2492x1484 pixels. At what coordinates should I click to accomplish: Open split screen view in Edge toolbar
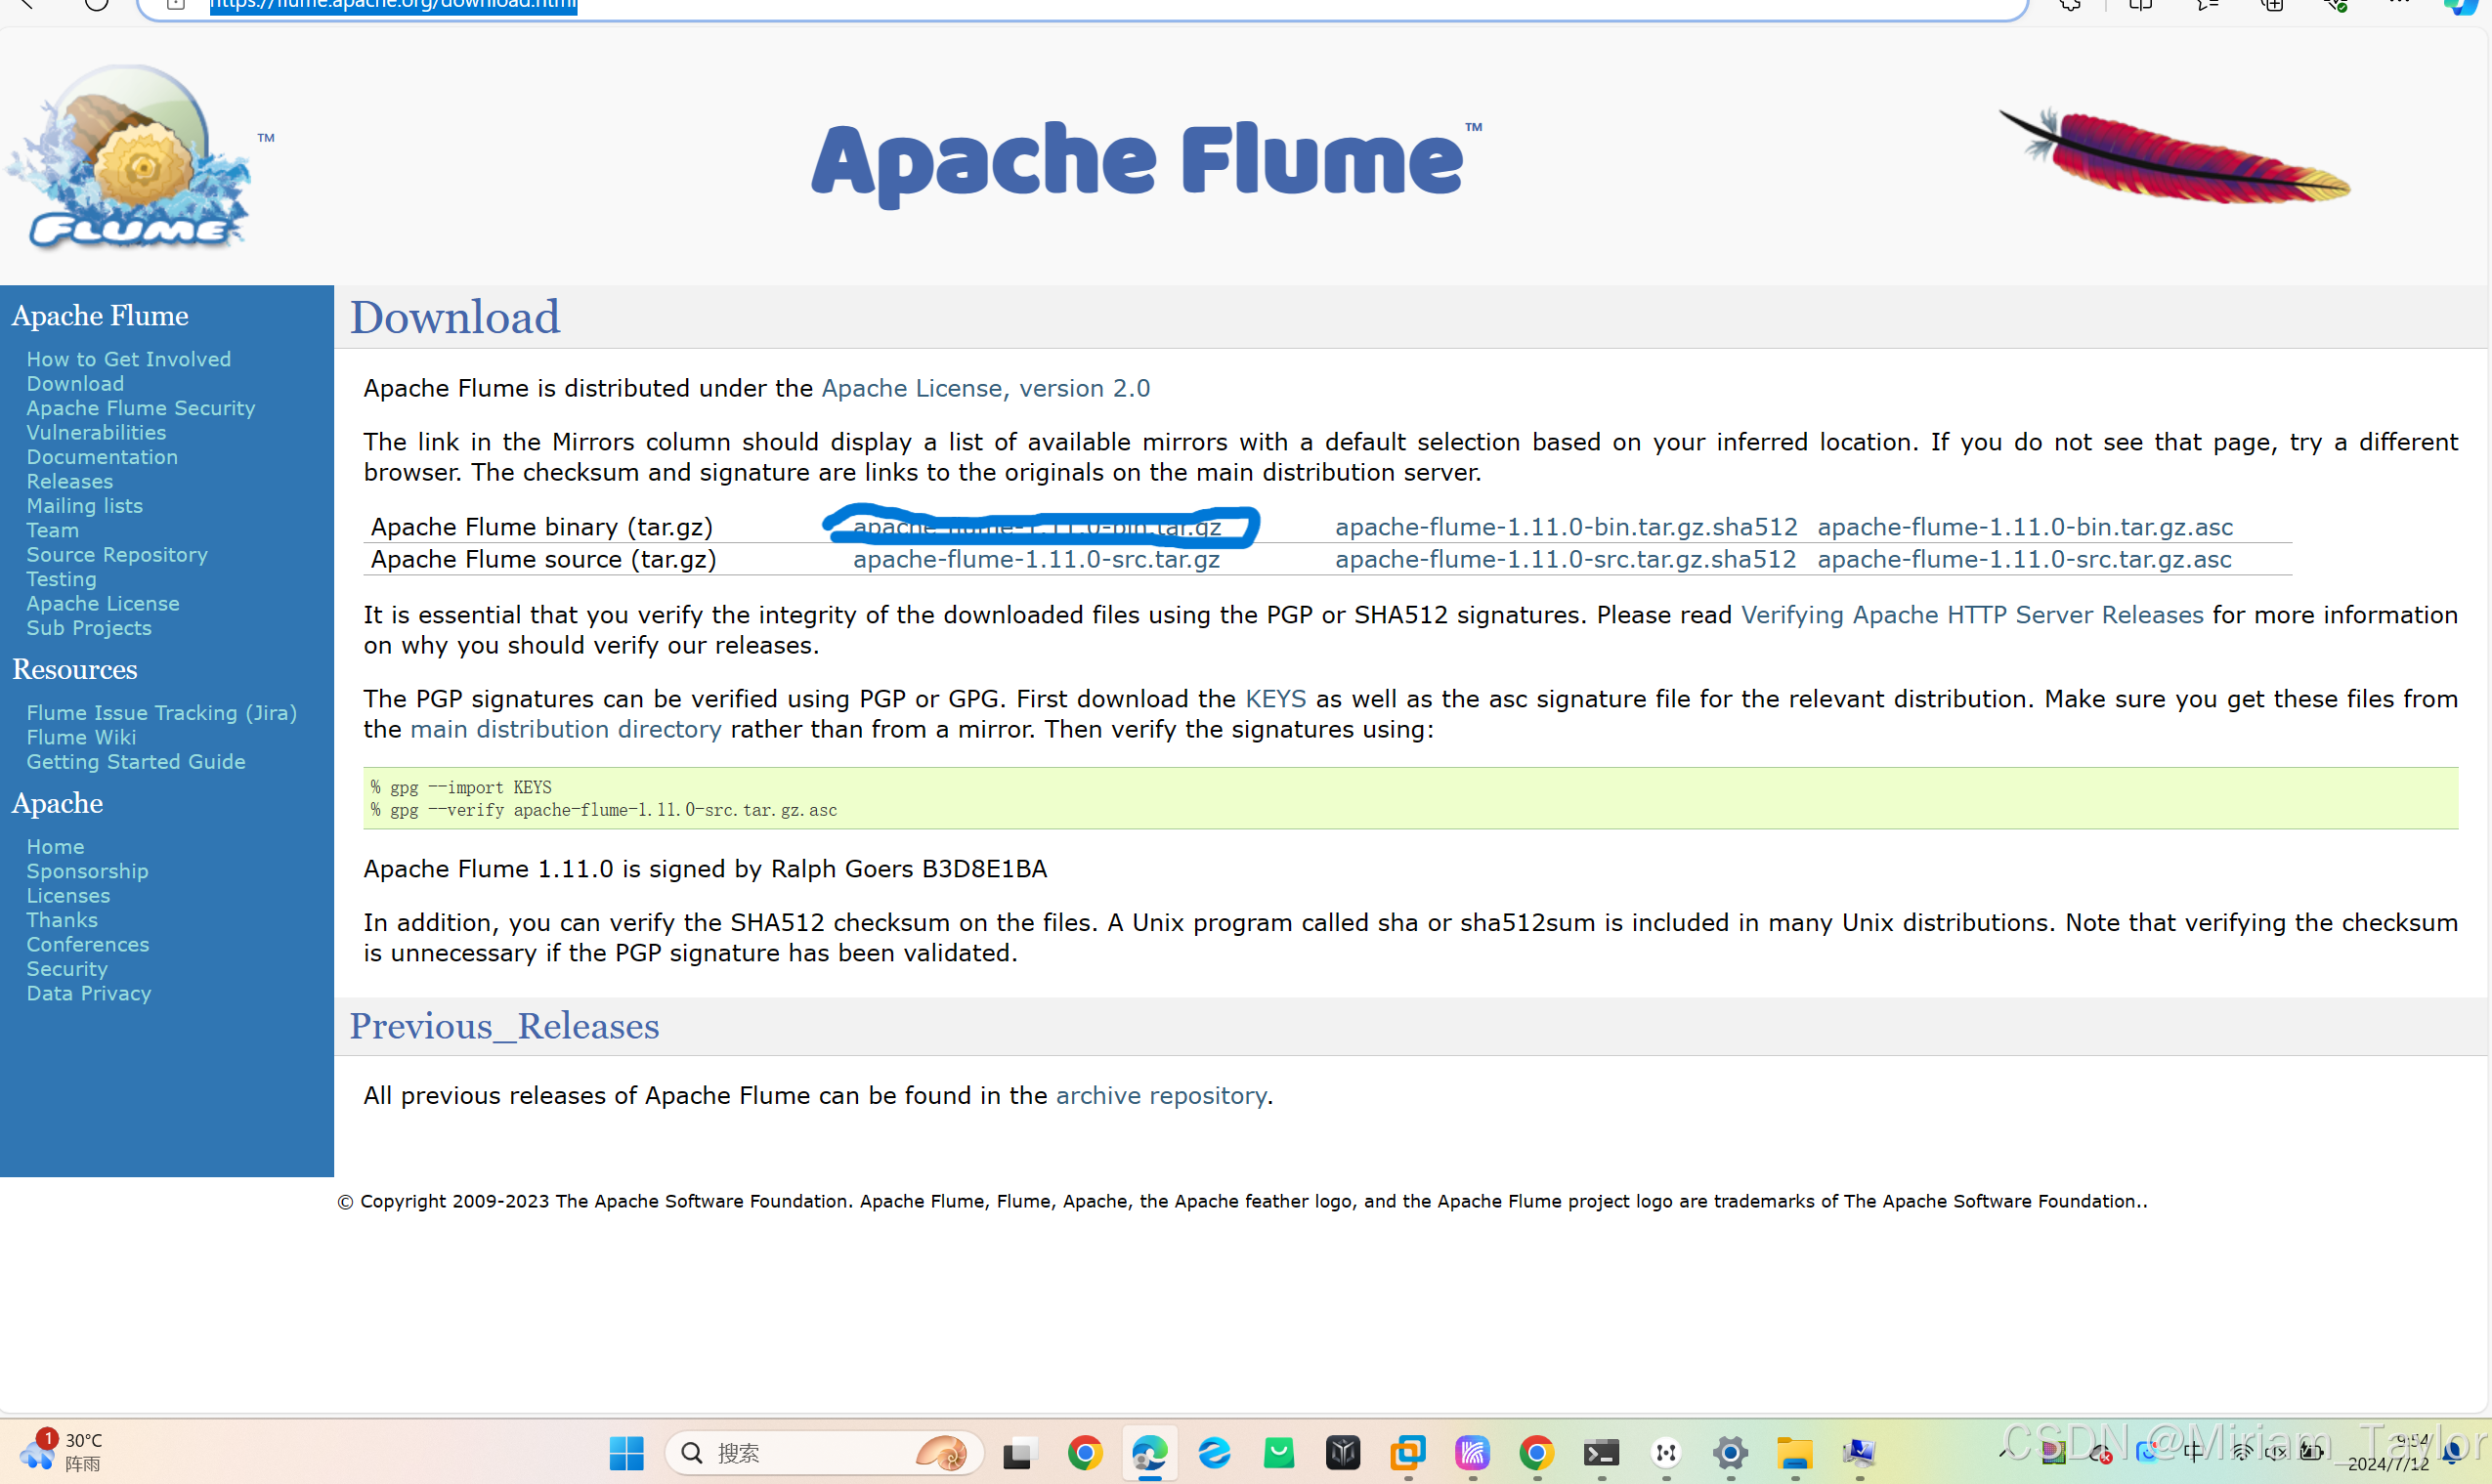[2140, 6]
